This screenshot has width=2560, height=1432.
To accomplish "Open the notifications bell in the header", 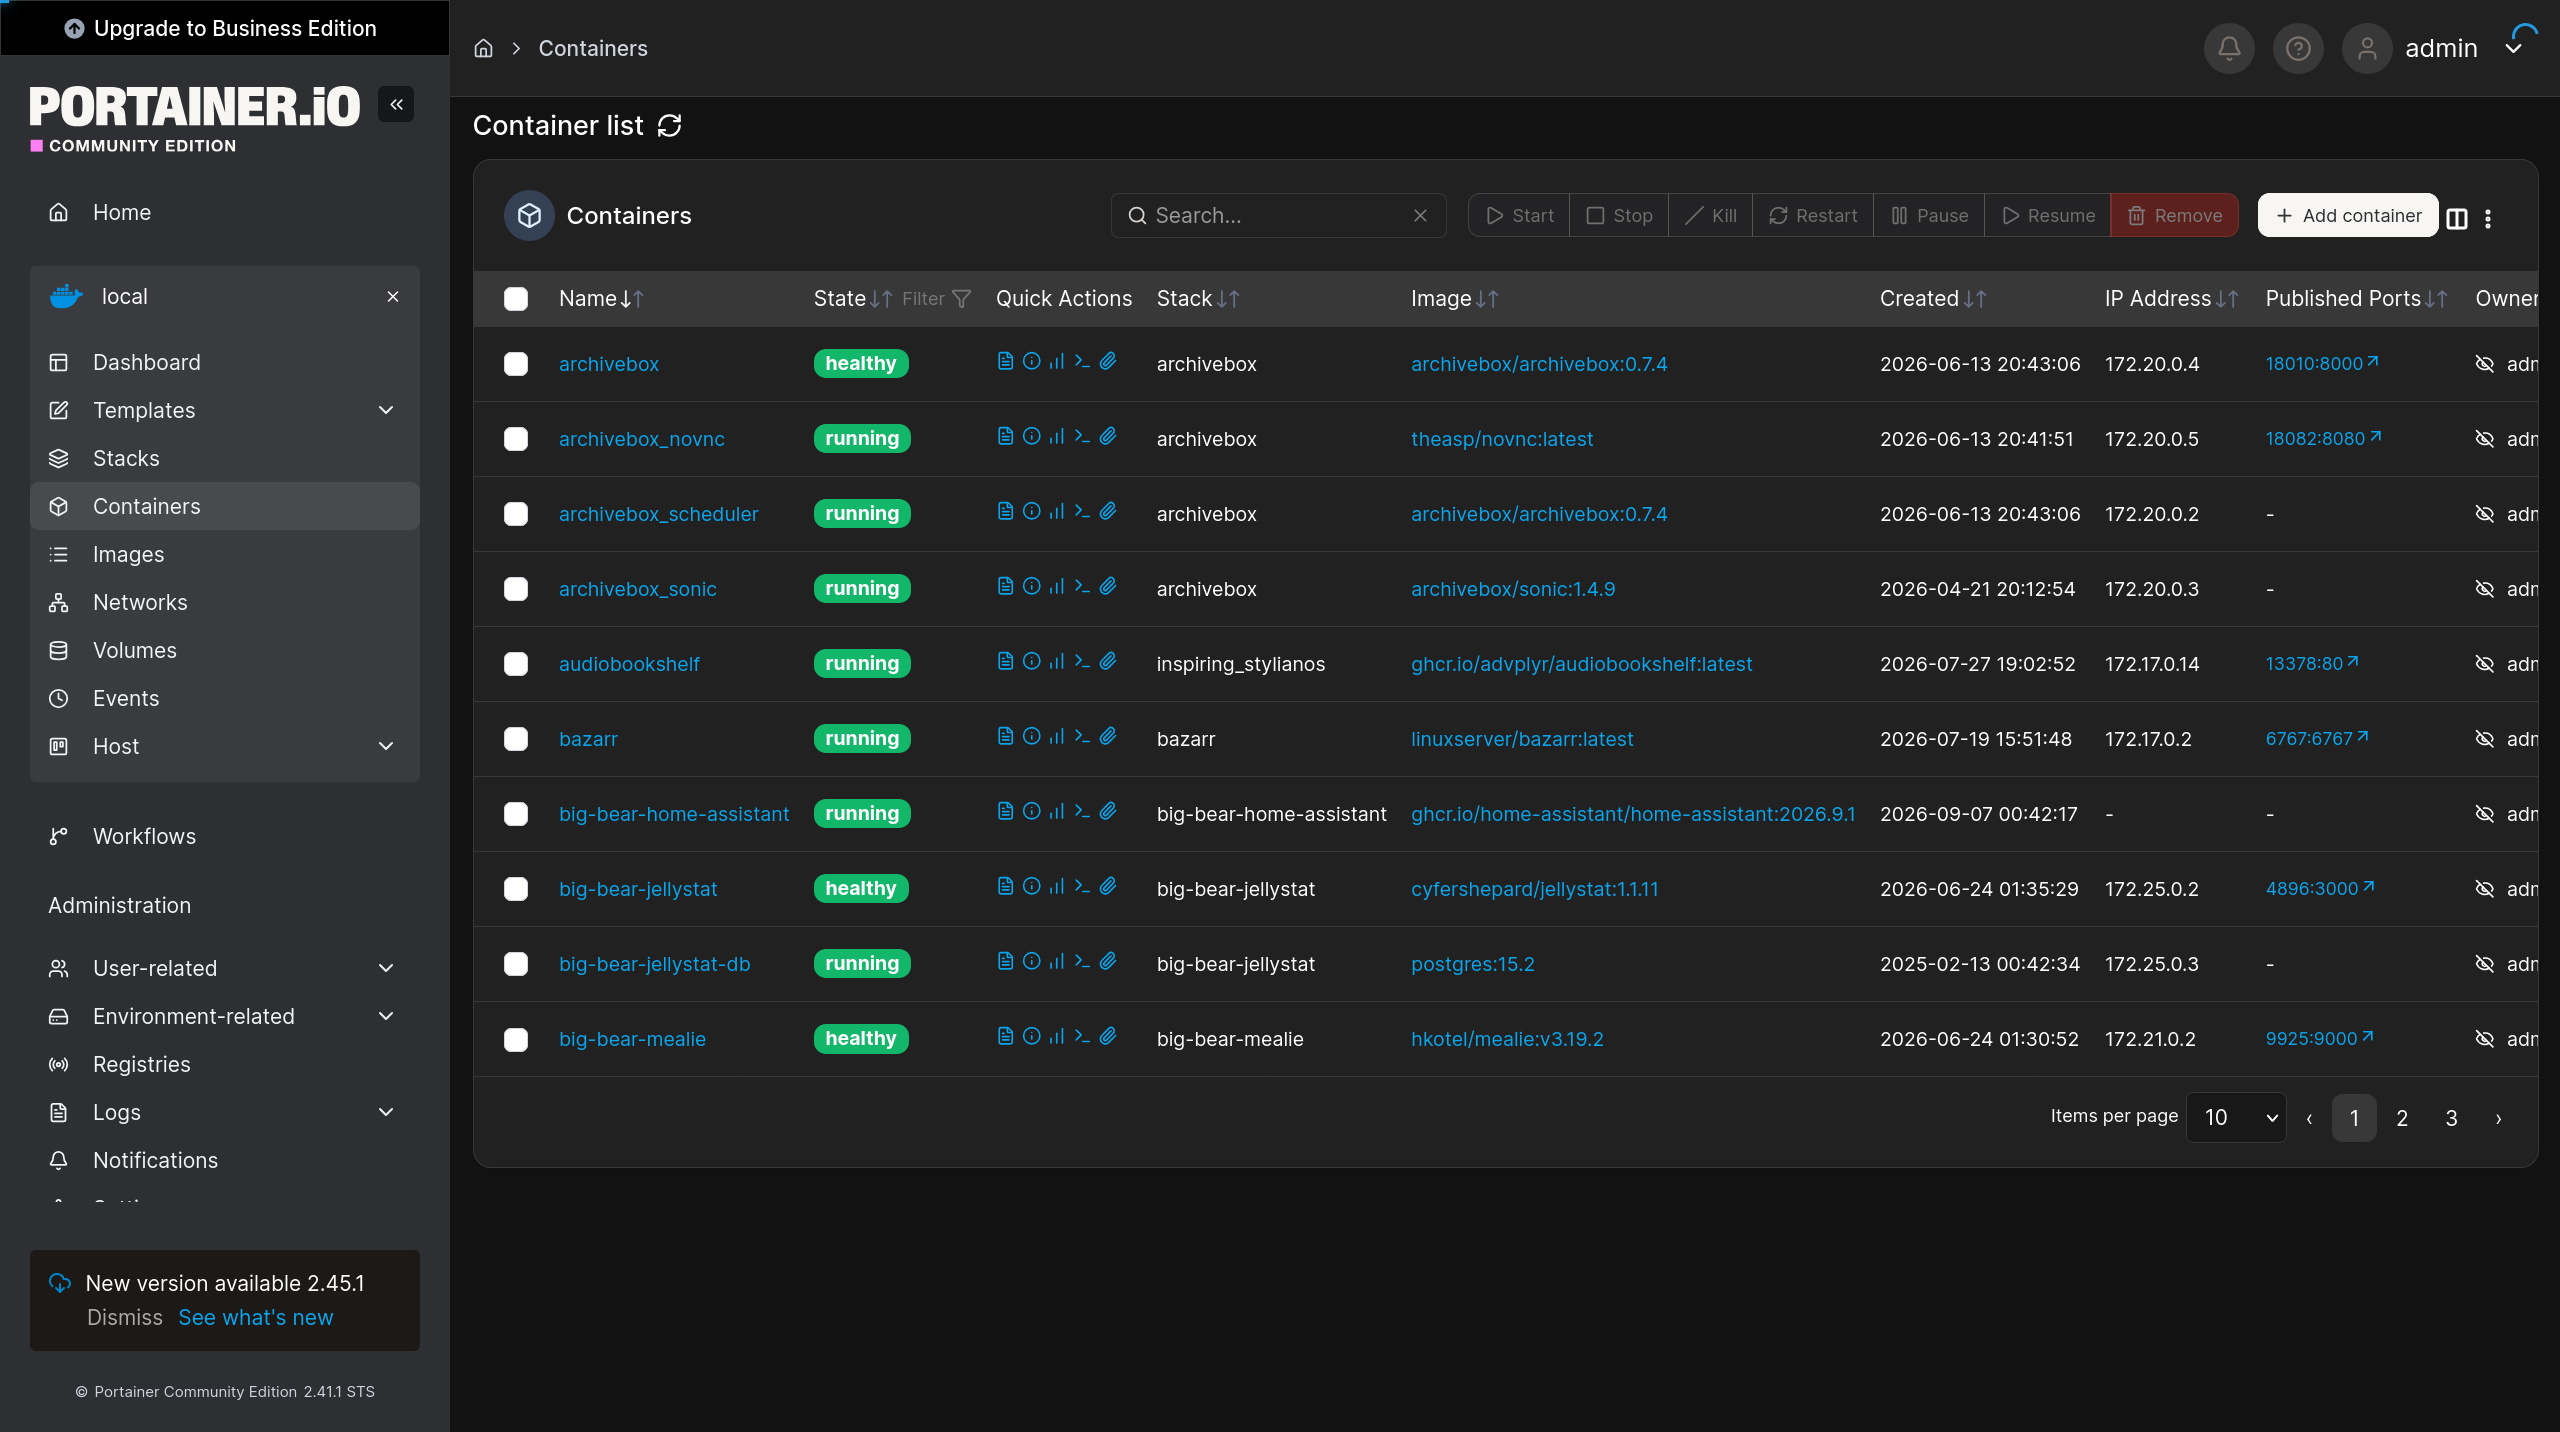I will (x=2229, y=48).
